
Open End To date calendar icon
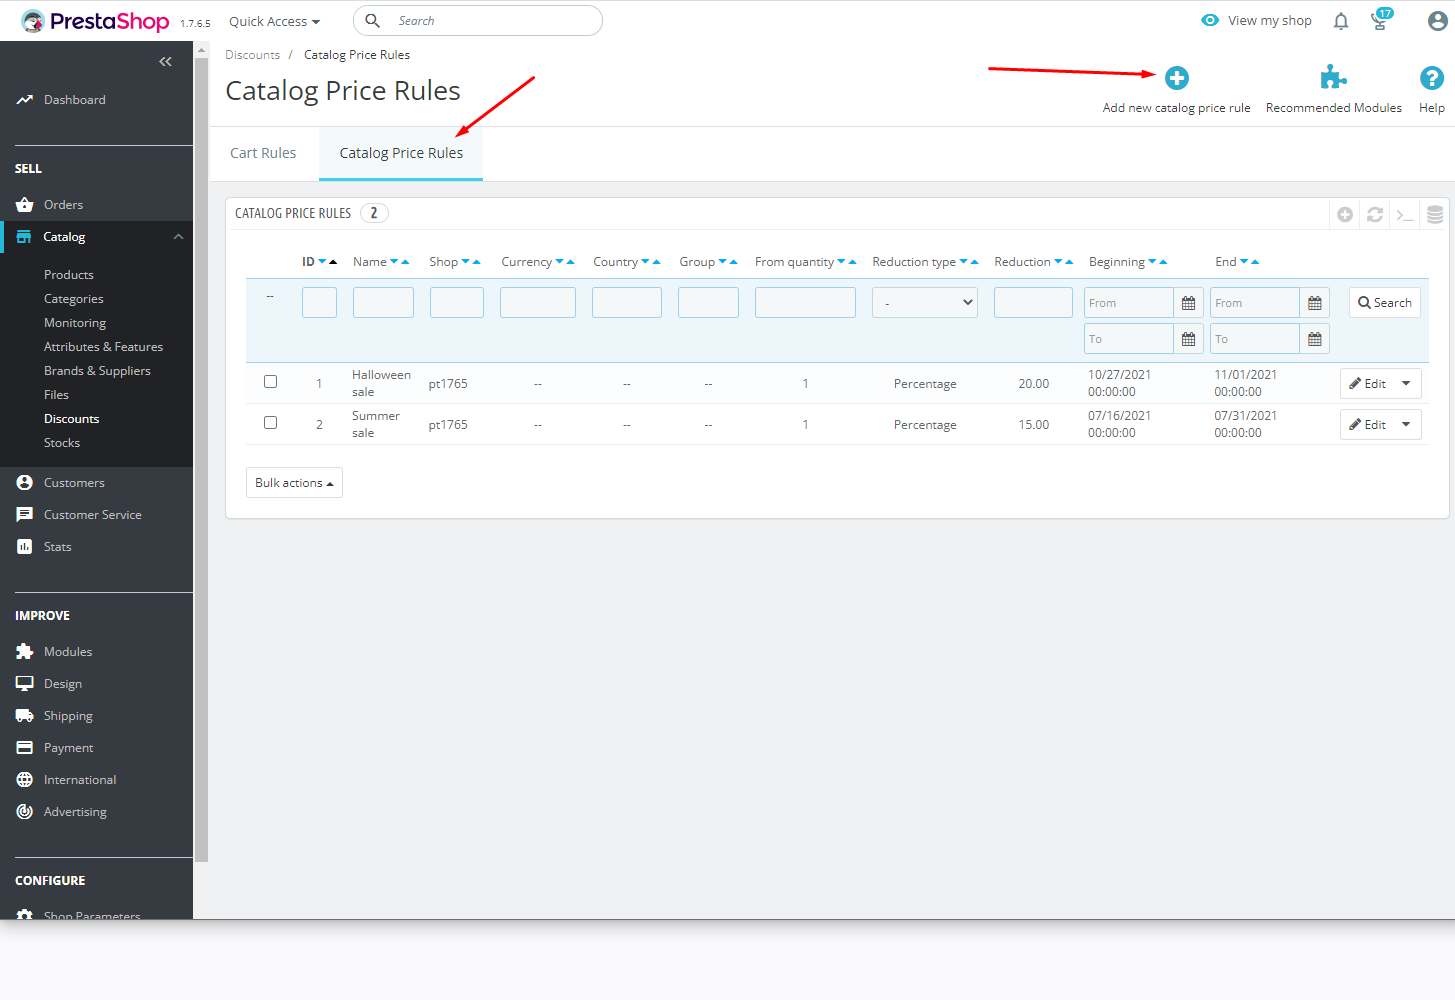click(x=1314, y=339)
